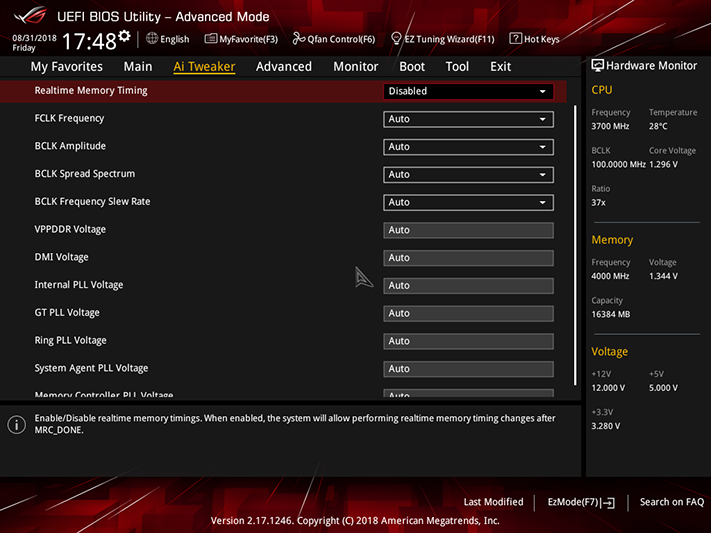711x533 pixels.
Task: Open the Main tab
Action: [x=138, y=67]
